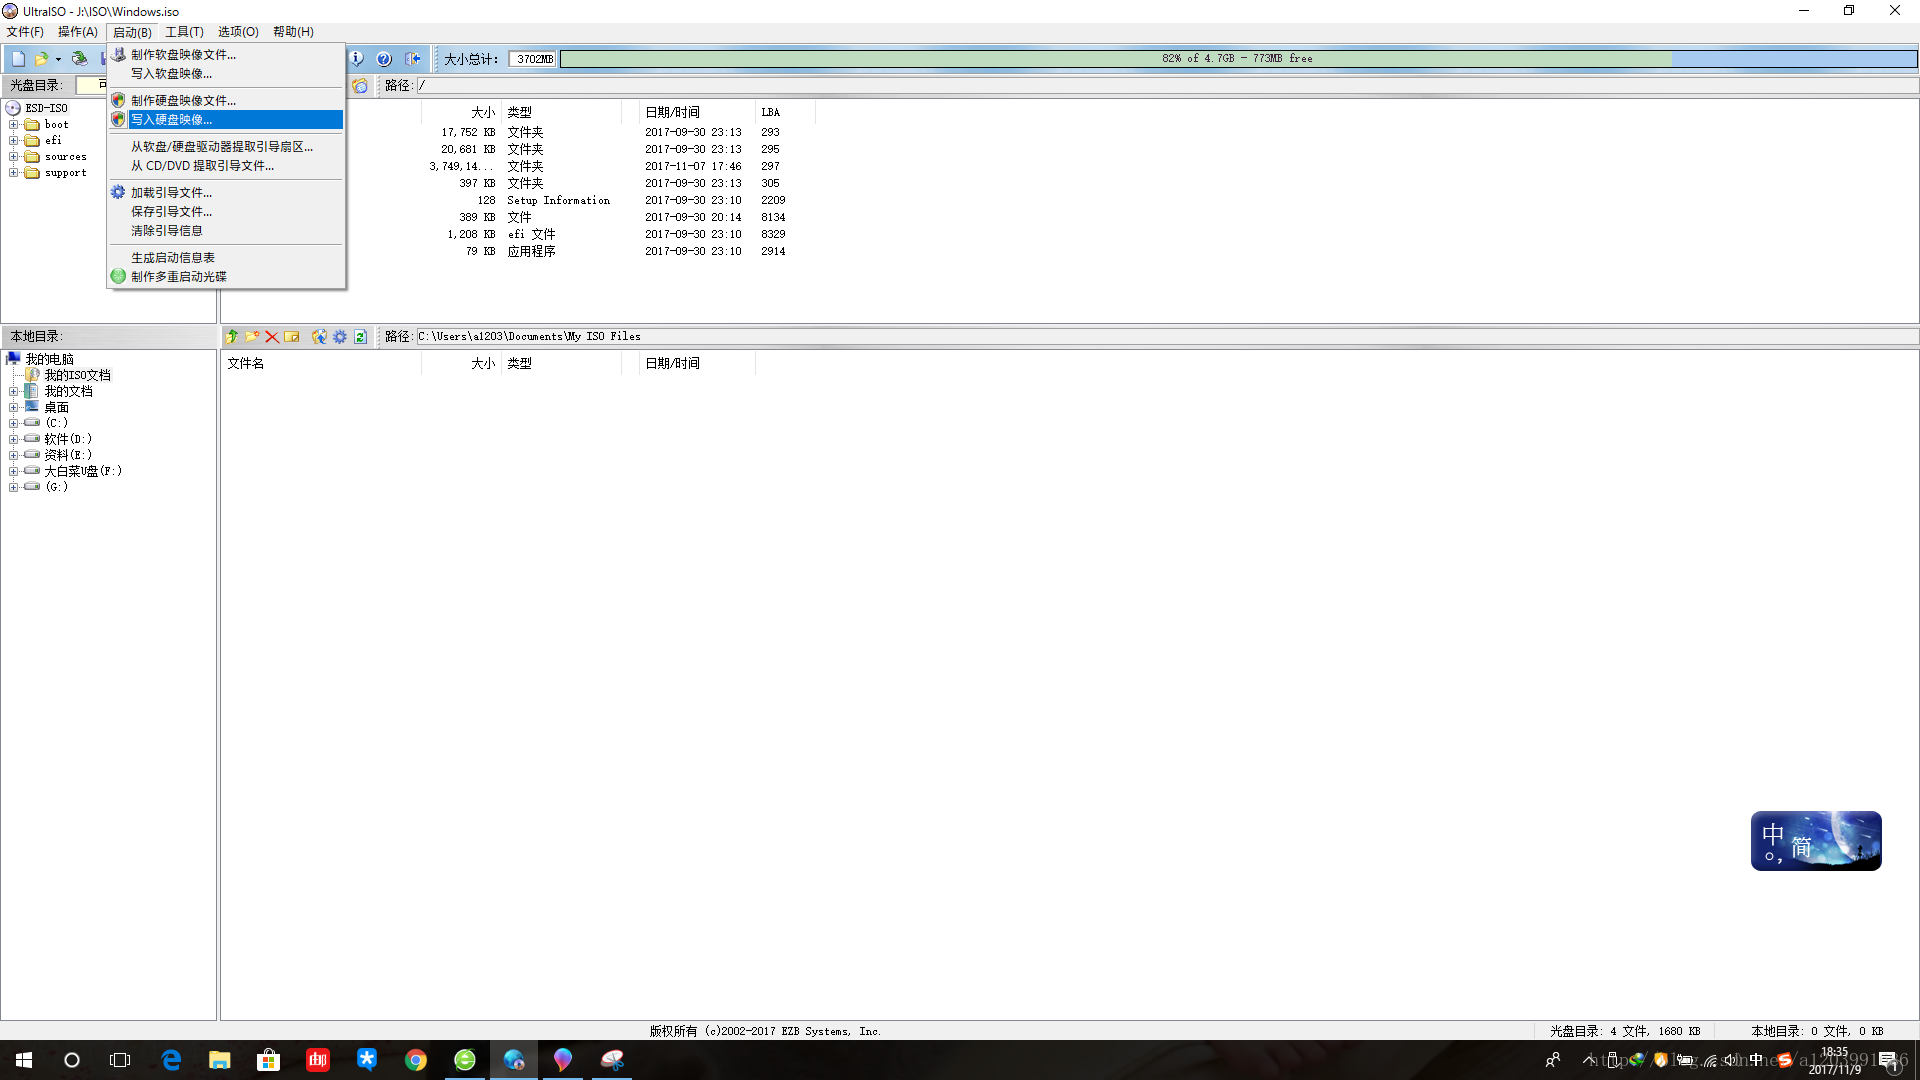Choose 制作多重启动光碟 from the menu
This screenshot has height=1080, width=1920.
pyautogui.click(x=178, y=277)
